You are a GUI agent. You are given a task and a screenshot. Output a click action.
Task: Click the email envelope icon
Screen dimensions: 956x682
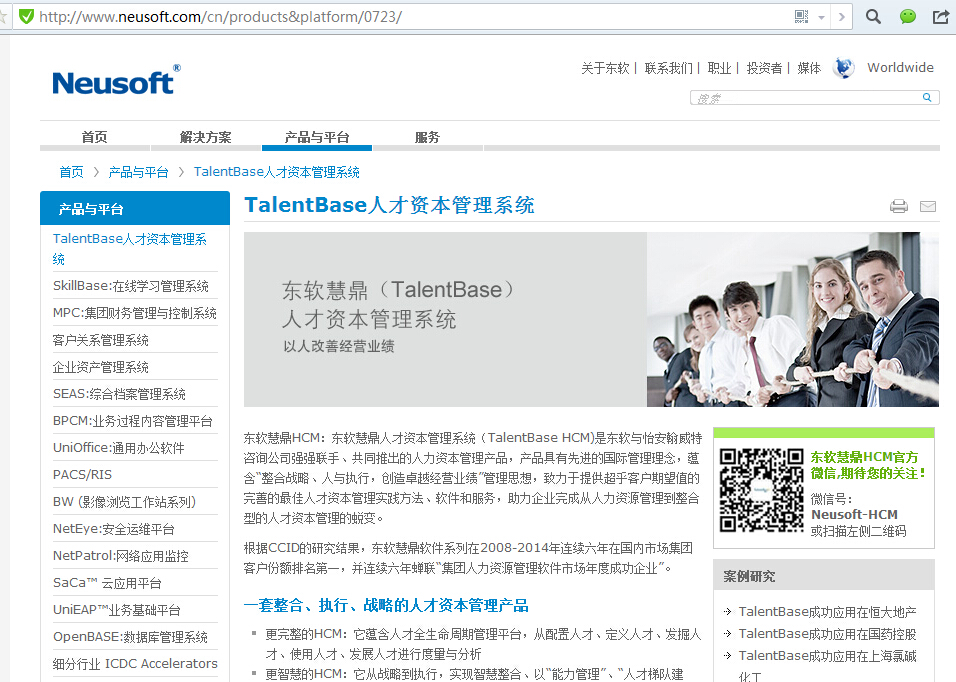point(928,207)
